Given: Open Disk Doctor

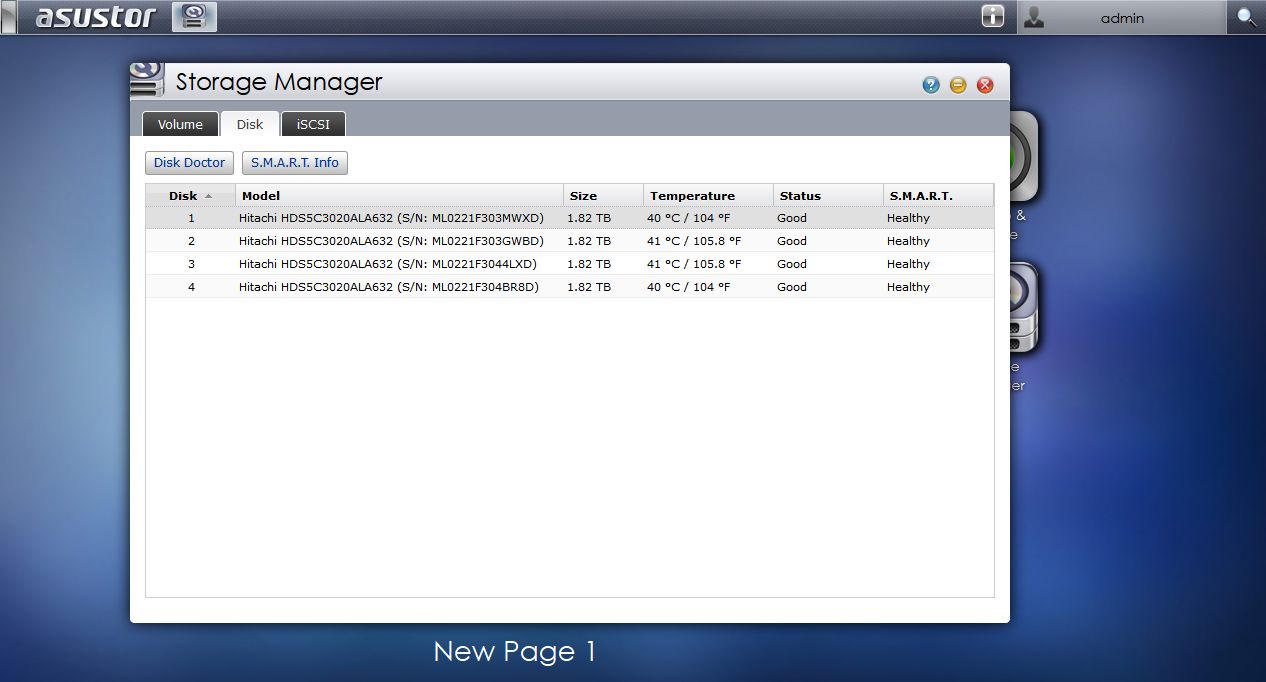Looking at the screenshot, I should click(x=189, y=162).
